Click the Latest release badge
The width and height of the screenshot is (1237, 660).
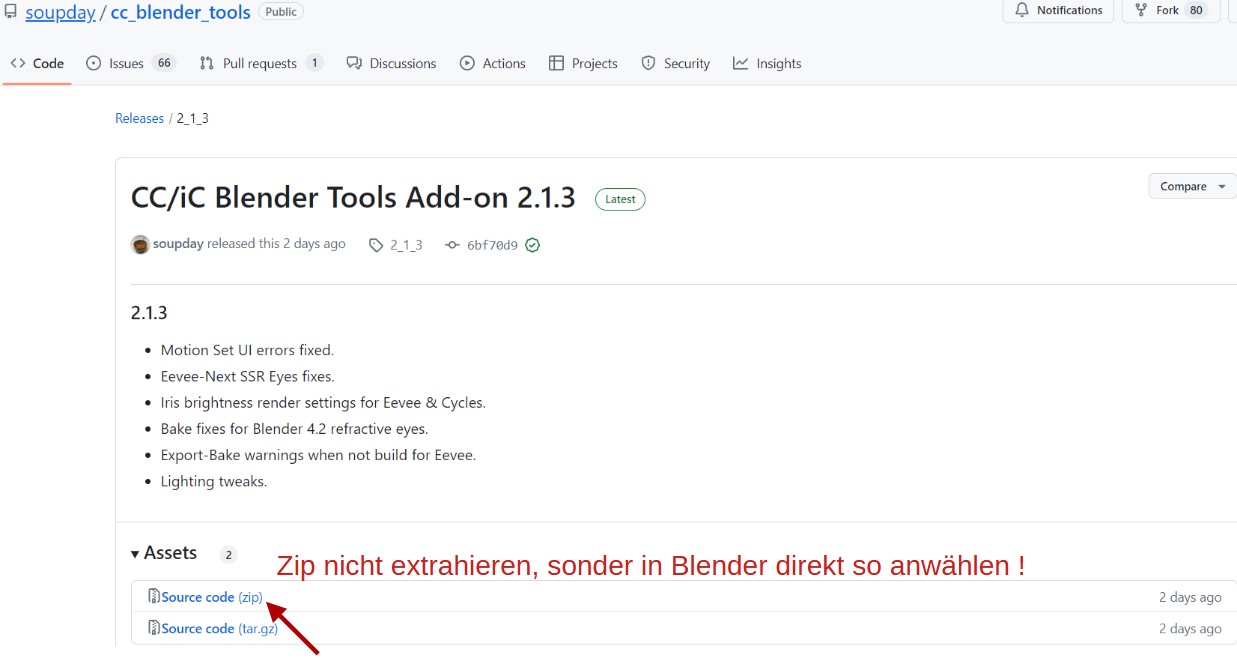pos(620,199)
